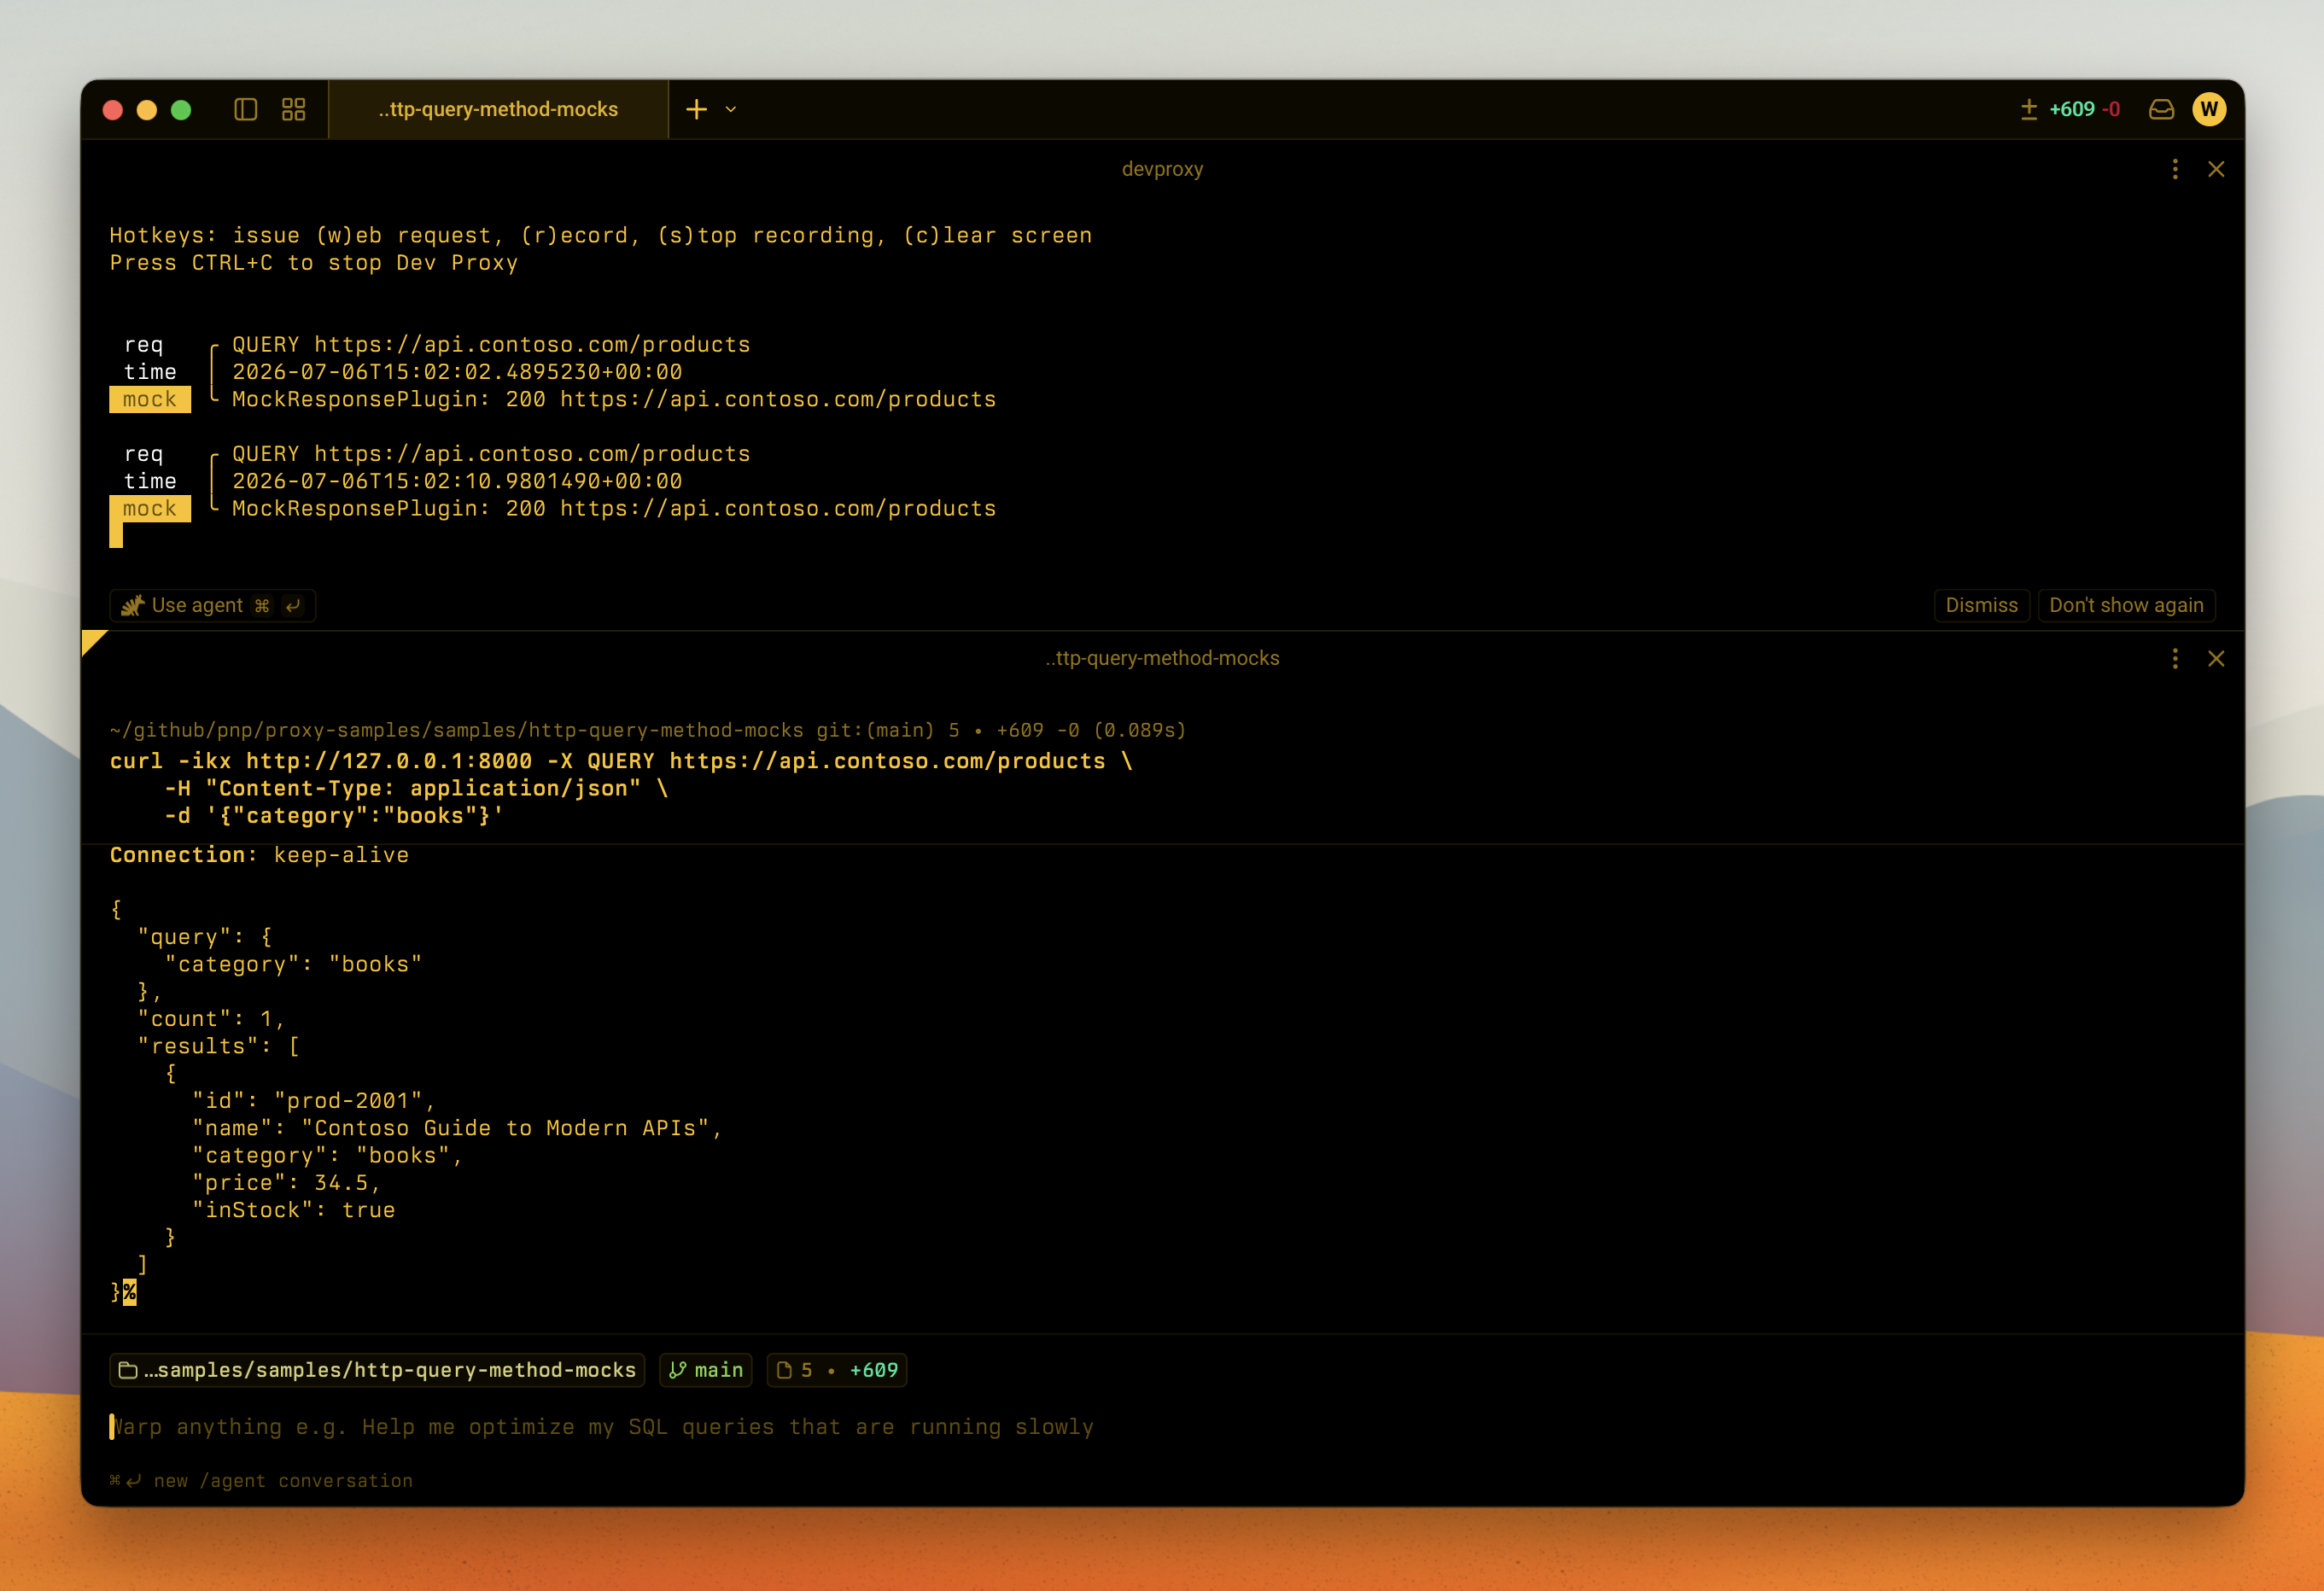Click Press CTRL+C to stop Dev Proxy text
Screen dimensions: 2324x1591
coord(314,263)
